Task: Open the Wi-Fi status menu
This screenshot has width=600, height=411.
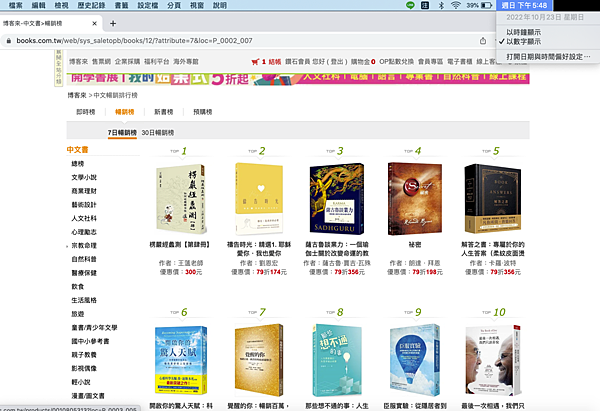Action: point(455,5)
